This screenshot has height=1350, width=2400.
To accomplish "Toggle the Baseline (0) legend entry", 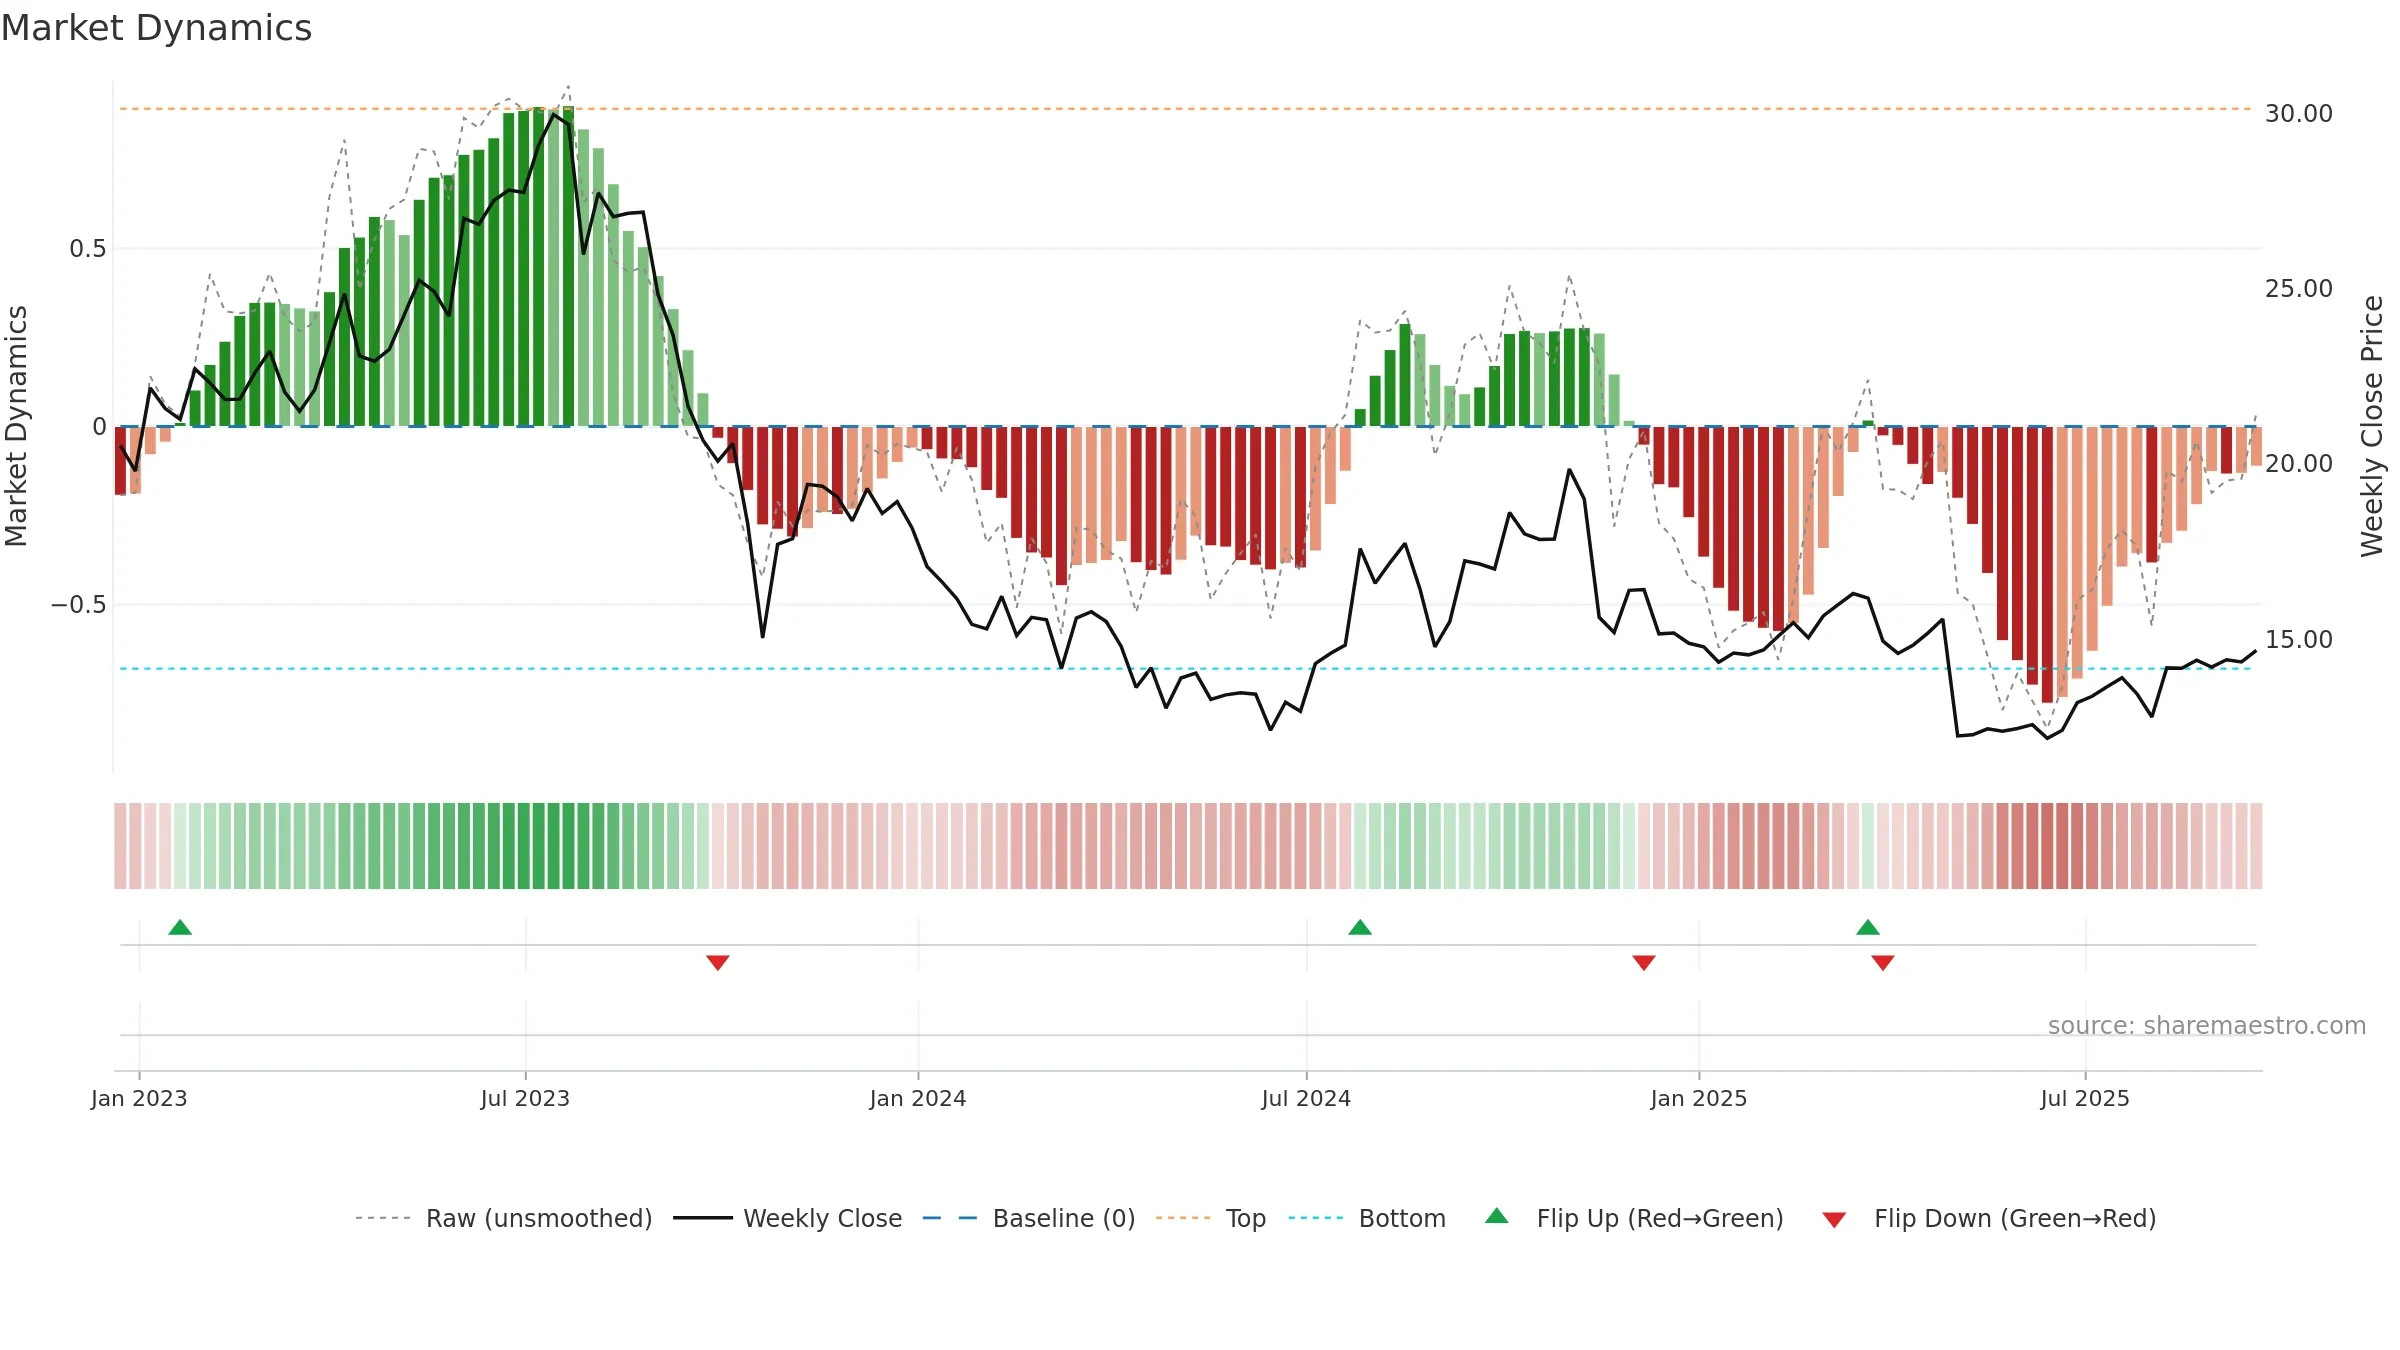I will pos(1028,1218).
